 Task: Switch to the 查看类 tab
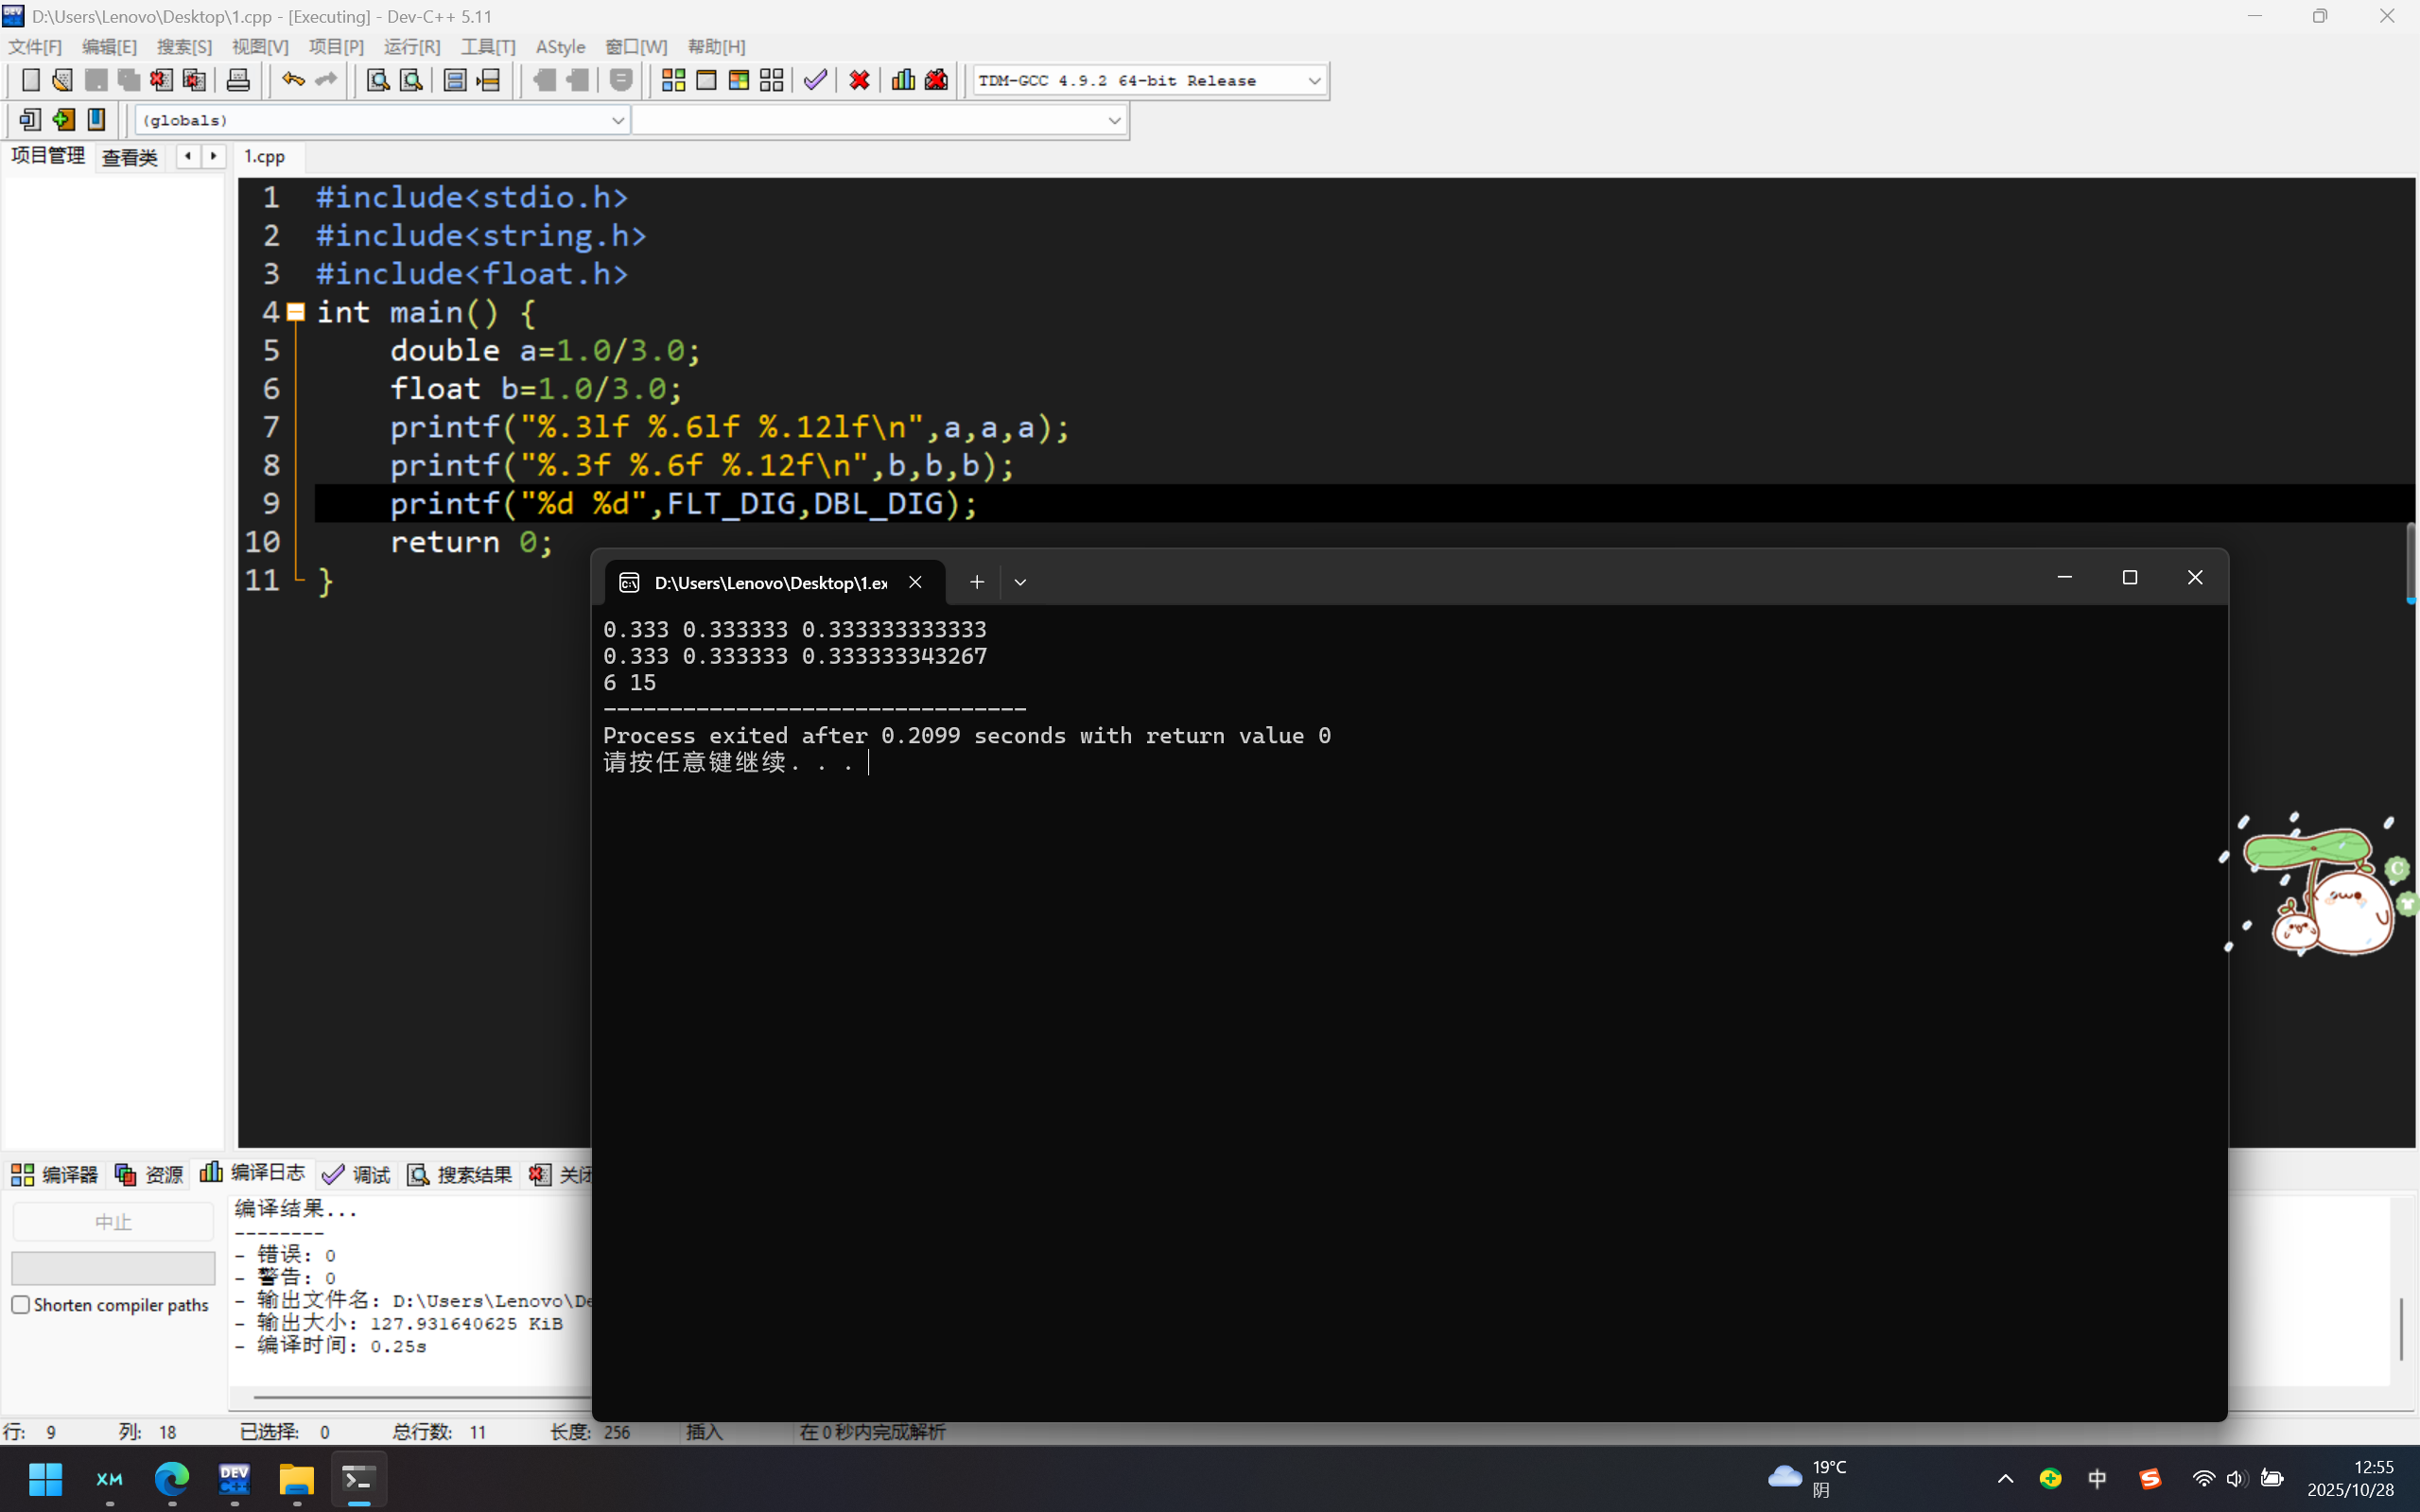pos(130,157)
